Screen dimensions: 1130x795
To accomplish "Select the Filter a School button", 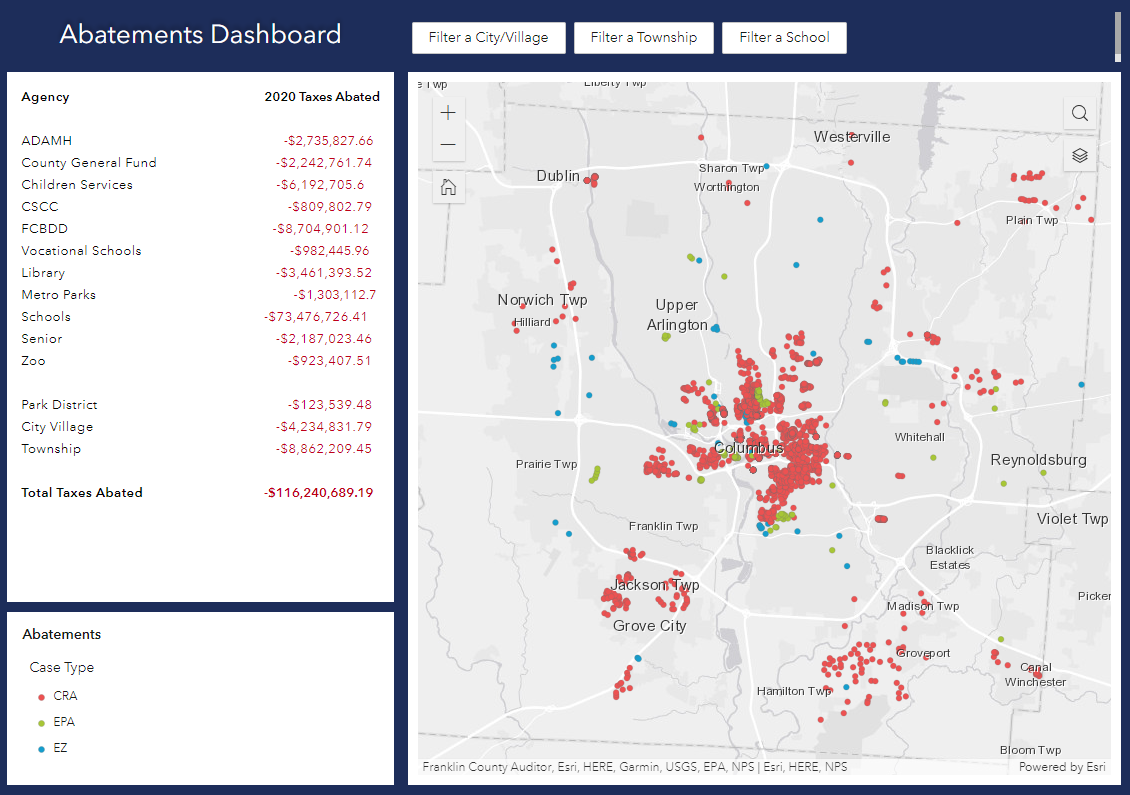I will tap(784, 37).
